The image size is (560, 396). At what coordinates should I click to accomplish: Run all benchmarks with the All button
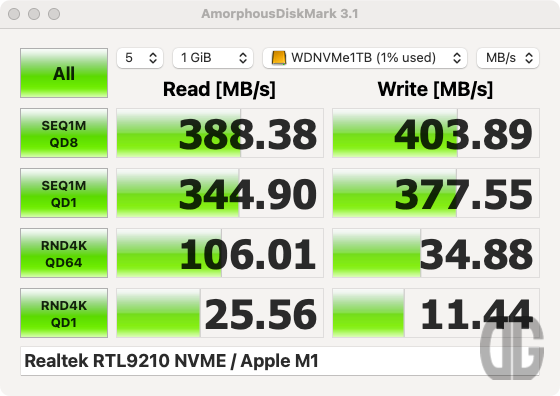click(x=64, y=73)
